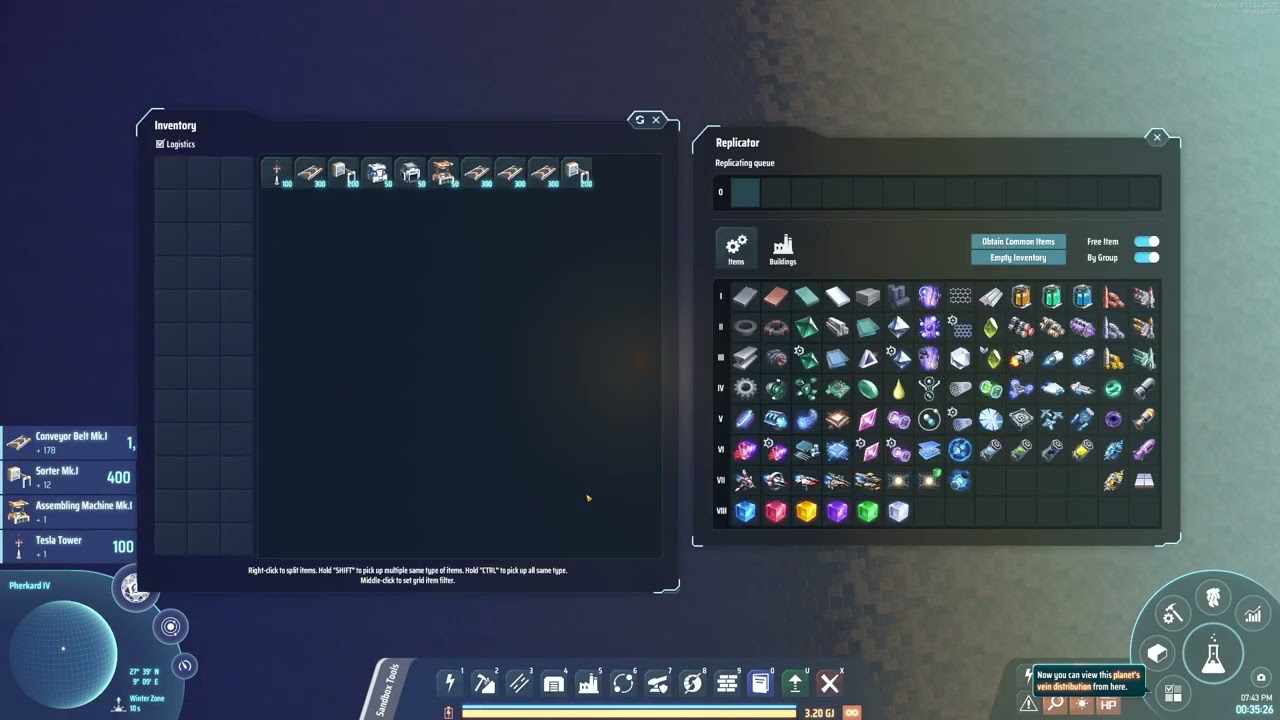Screen dimensions: 1280x720
Task: Take a screenshot with the camera icon
Action: (x=1261, y=678)
